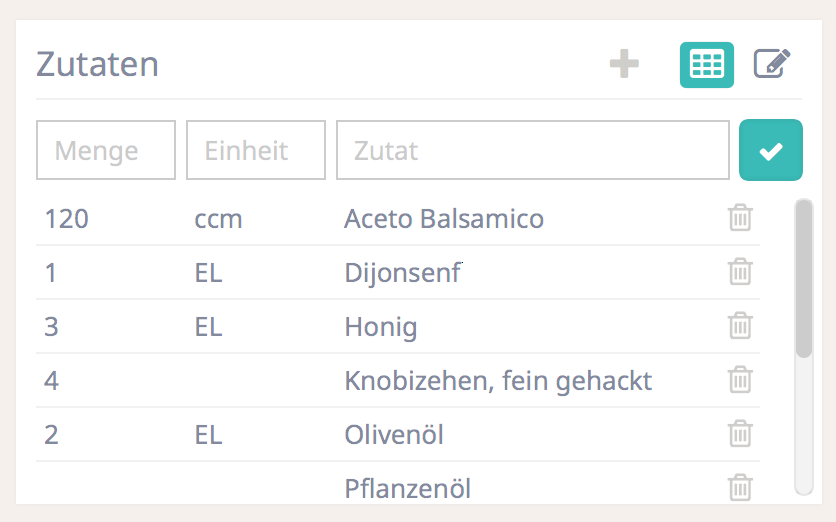Delete the Dijonsenf ingredient

tap(740, 272)
